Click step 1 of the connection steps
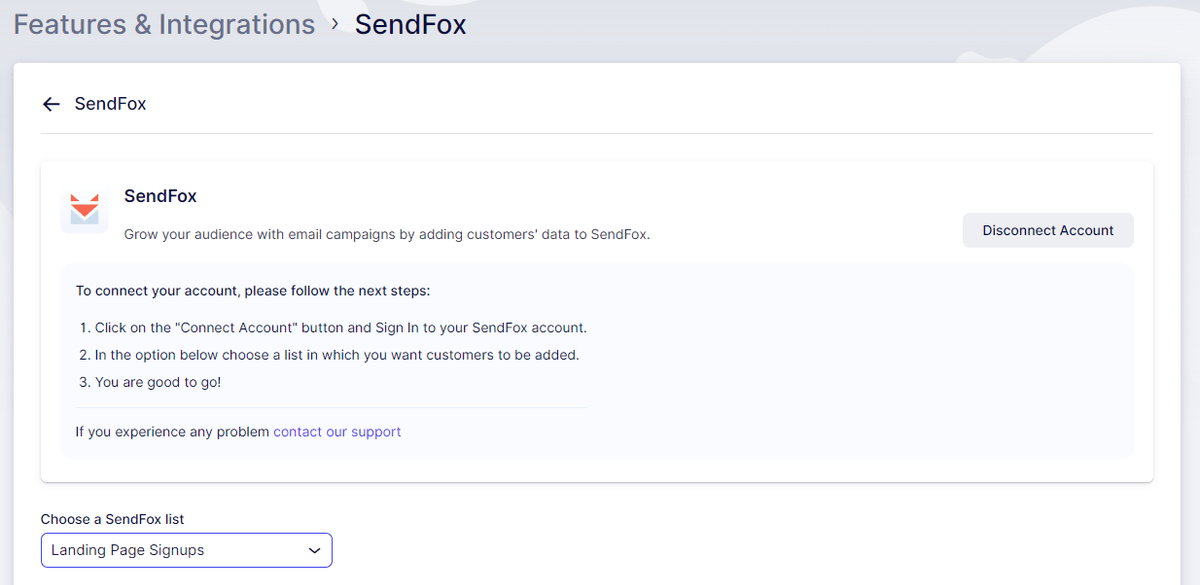The width and height of the screenshot is (1200, 585). coord(340,327)
